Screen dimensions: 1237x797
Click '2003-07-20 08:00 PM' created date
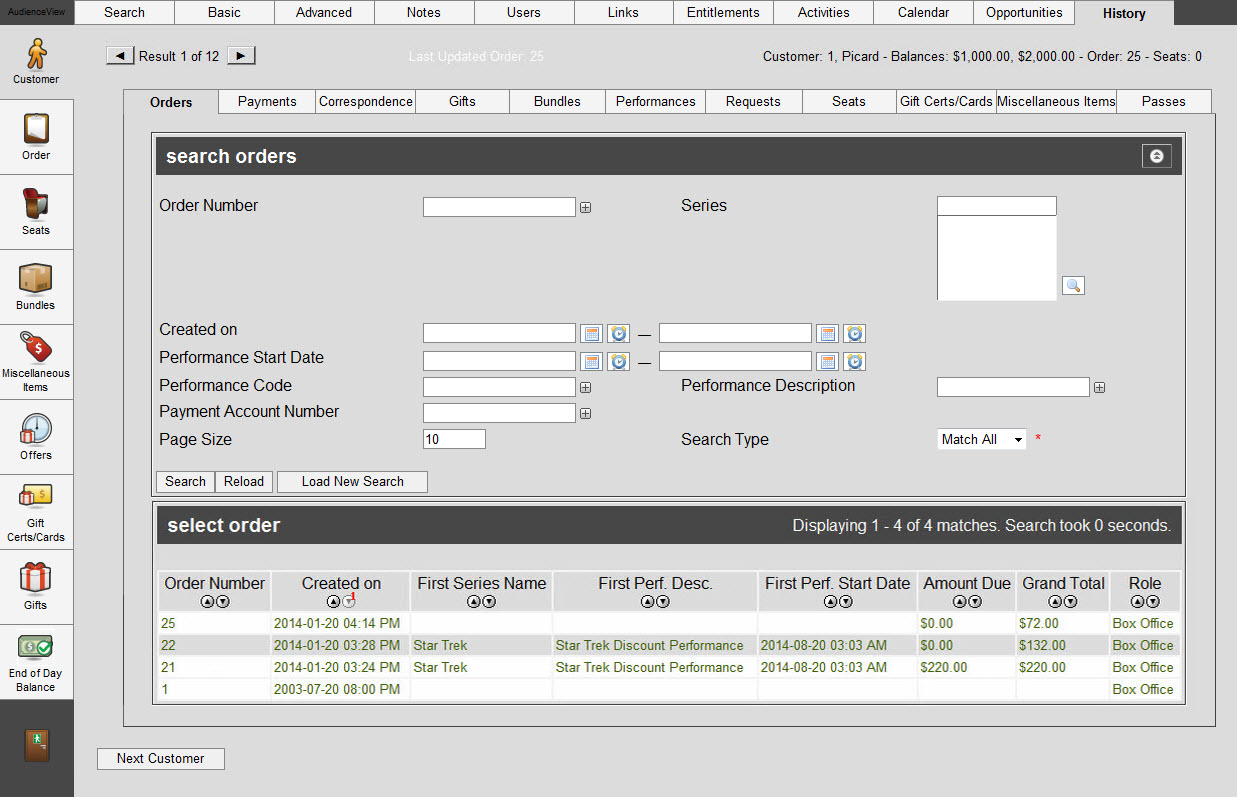[337, 689]
